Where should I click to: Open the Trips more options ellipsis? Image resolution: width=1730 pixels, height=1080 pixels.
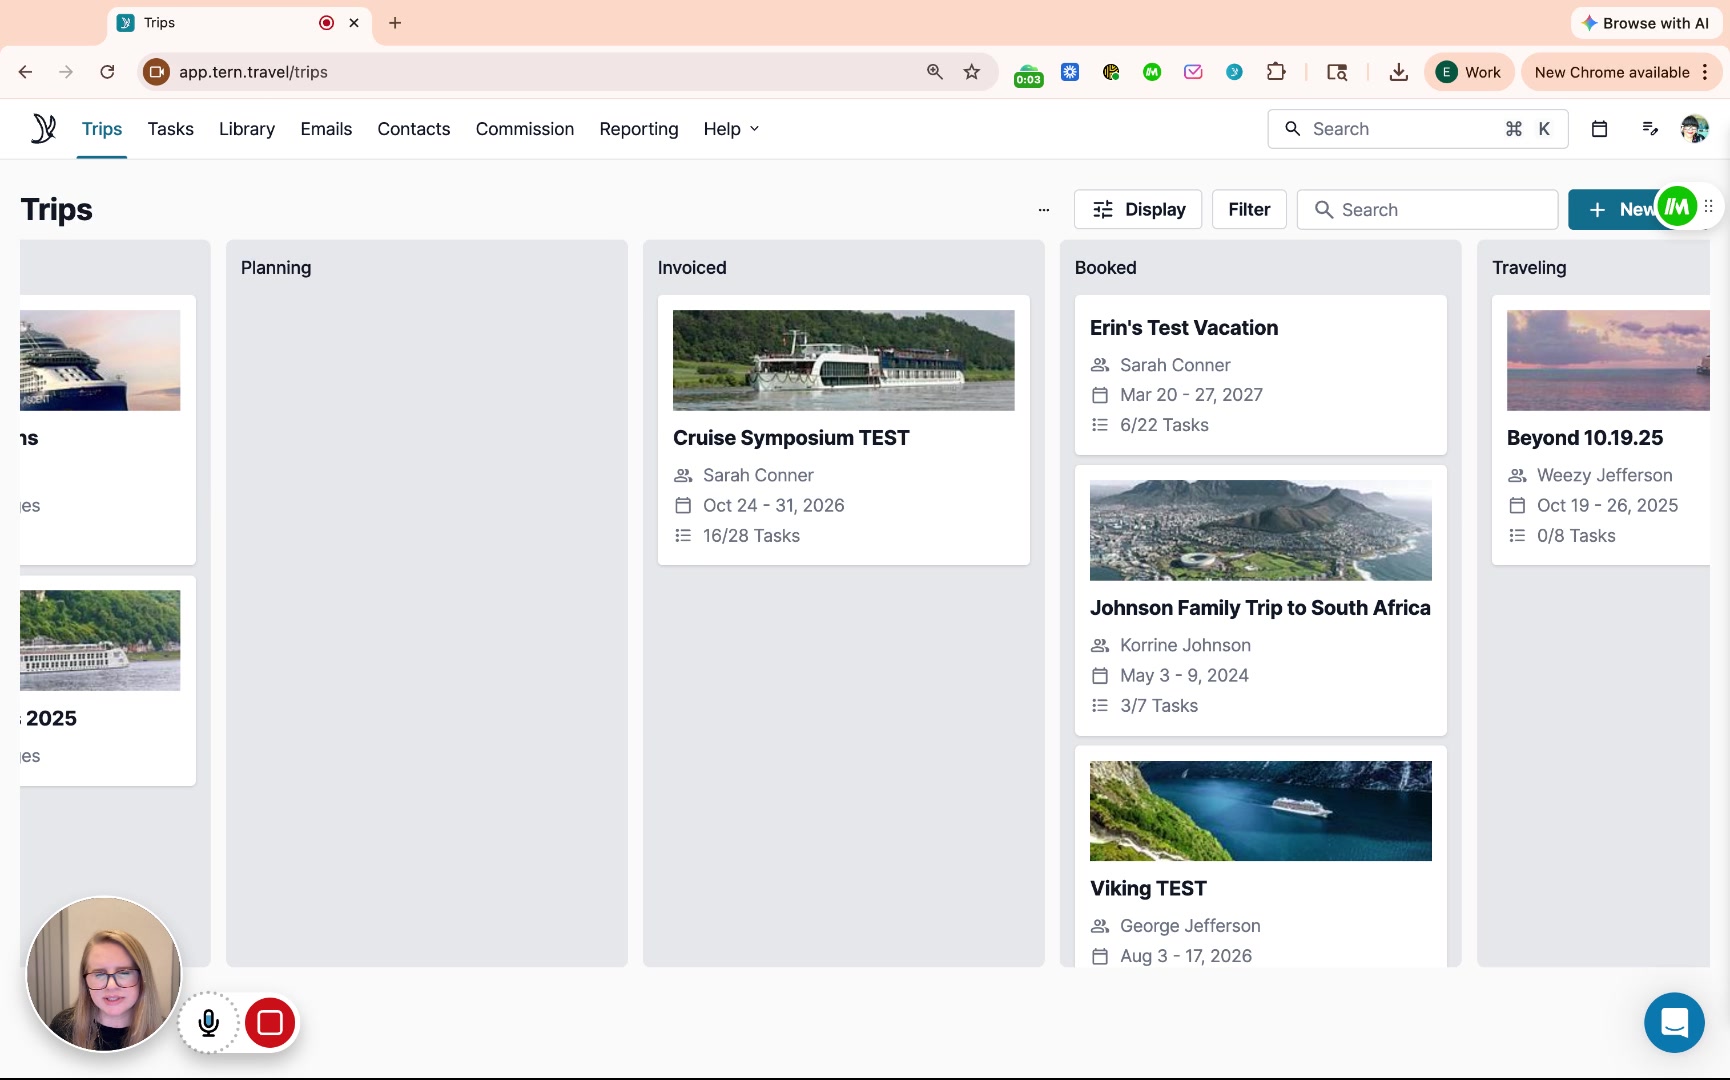click(x=1043, y=210)
